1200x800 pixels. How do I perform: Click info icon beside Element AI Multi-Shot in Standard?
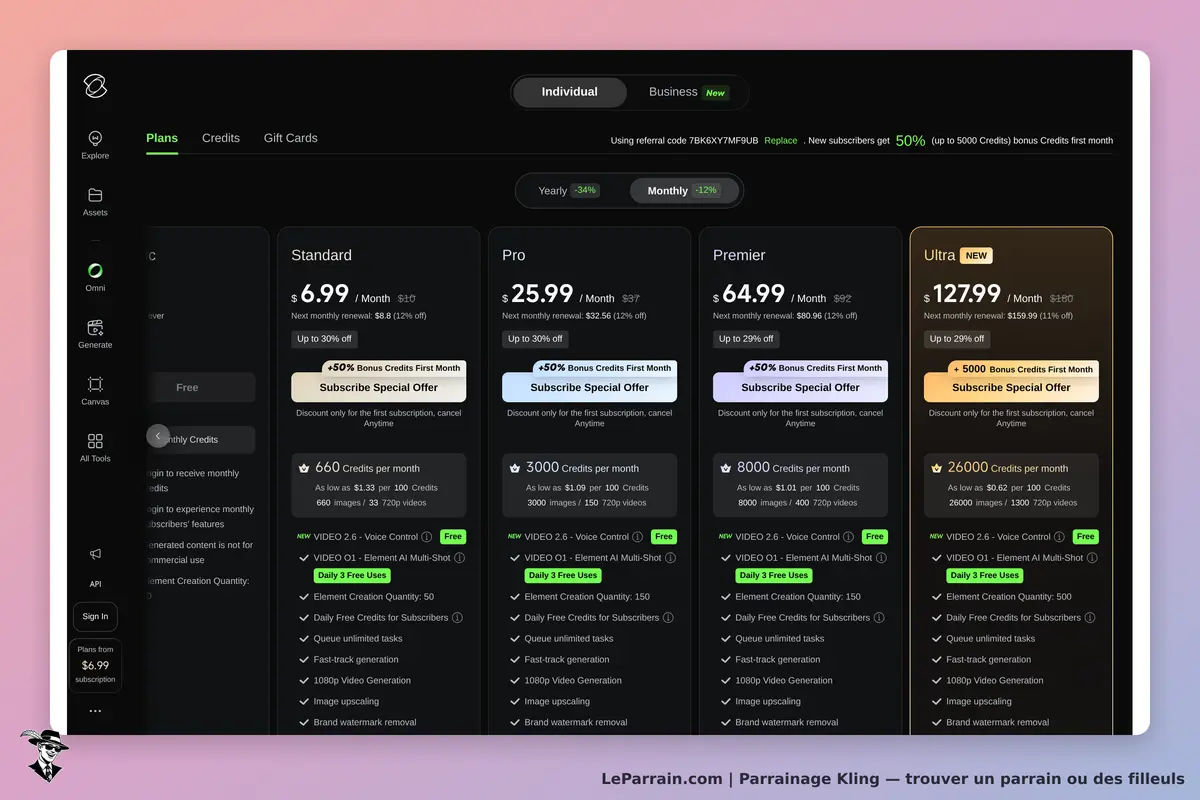click(459, 558)
